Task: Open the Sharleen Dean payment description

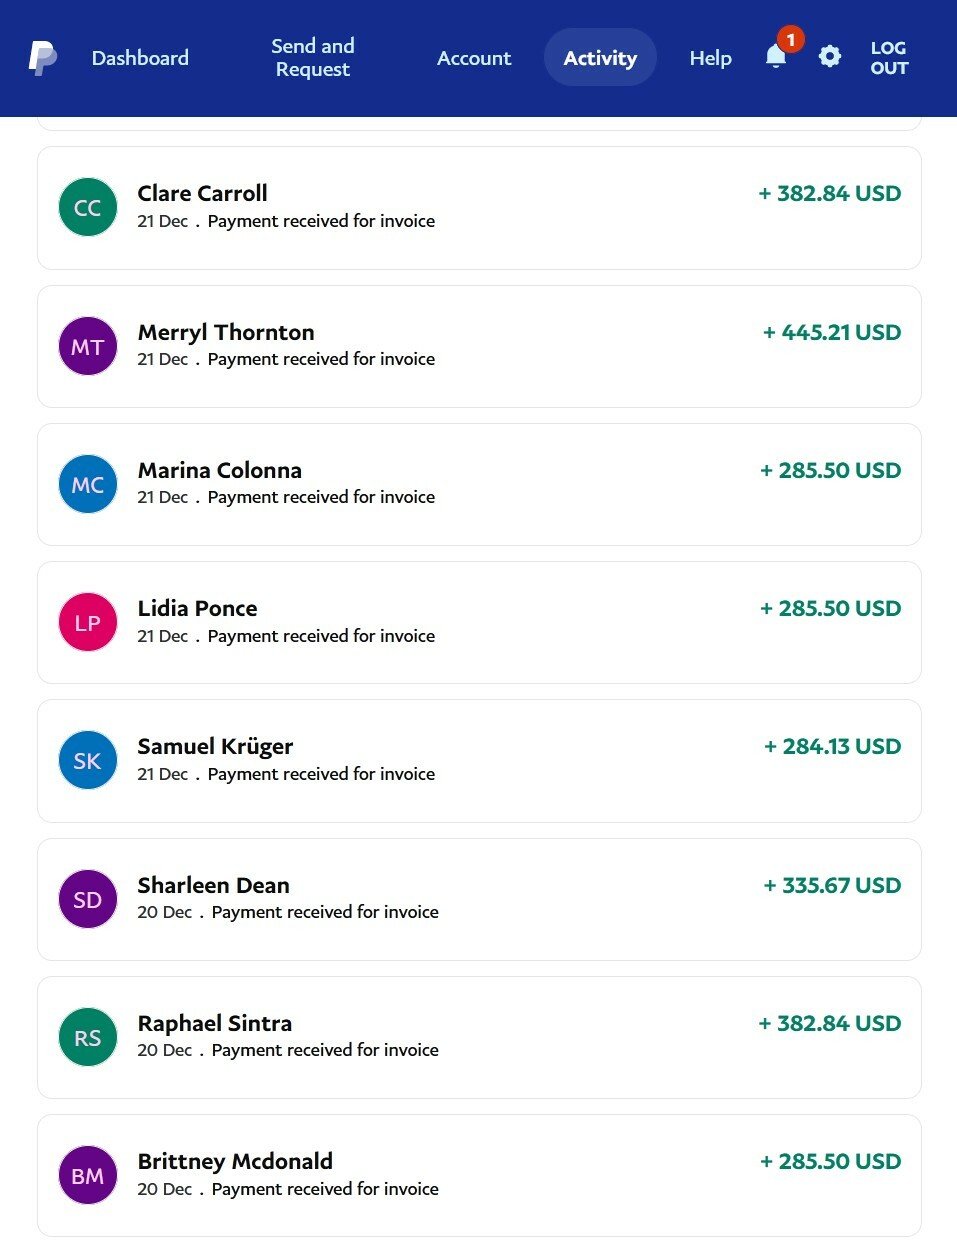Action: 325,912
